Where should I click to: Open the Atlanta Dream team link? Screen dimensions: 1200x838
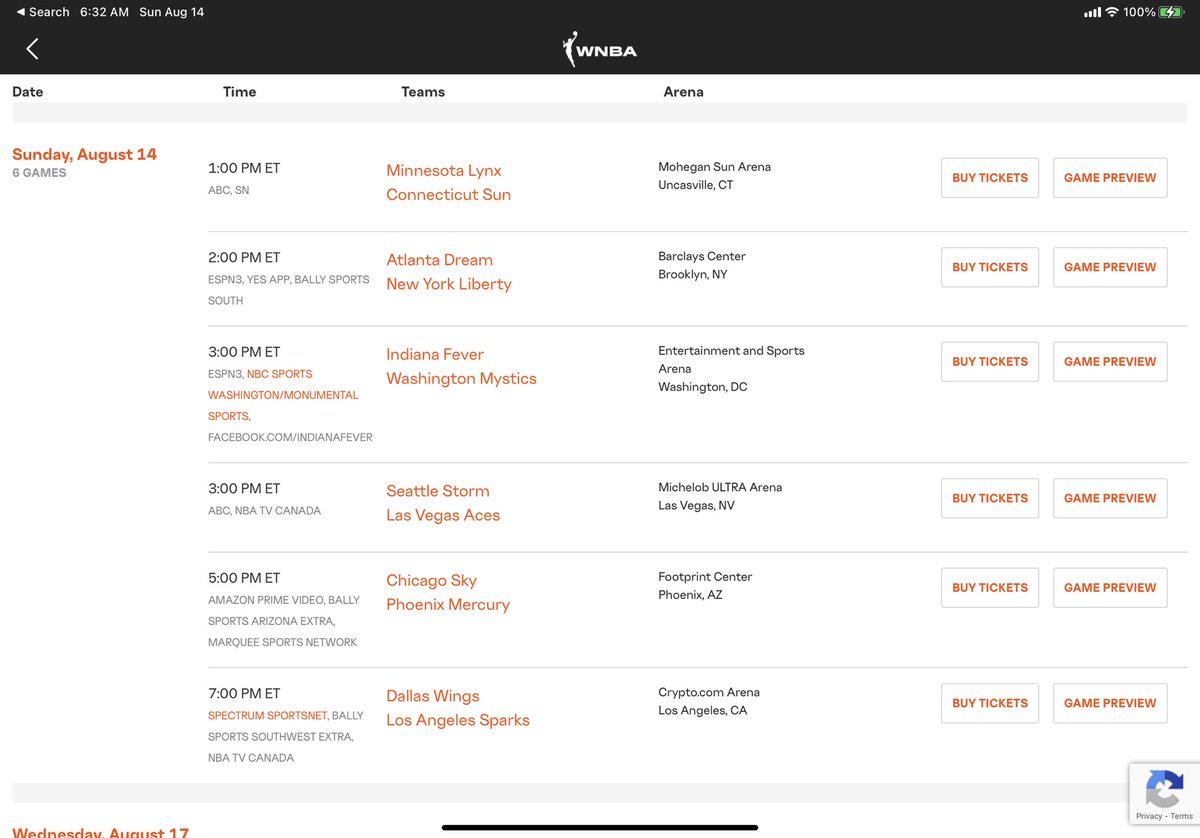[x=439, y=260]
